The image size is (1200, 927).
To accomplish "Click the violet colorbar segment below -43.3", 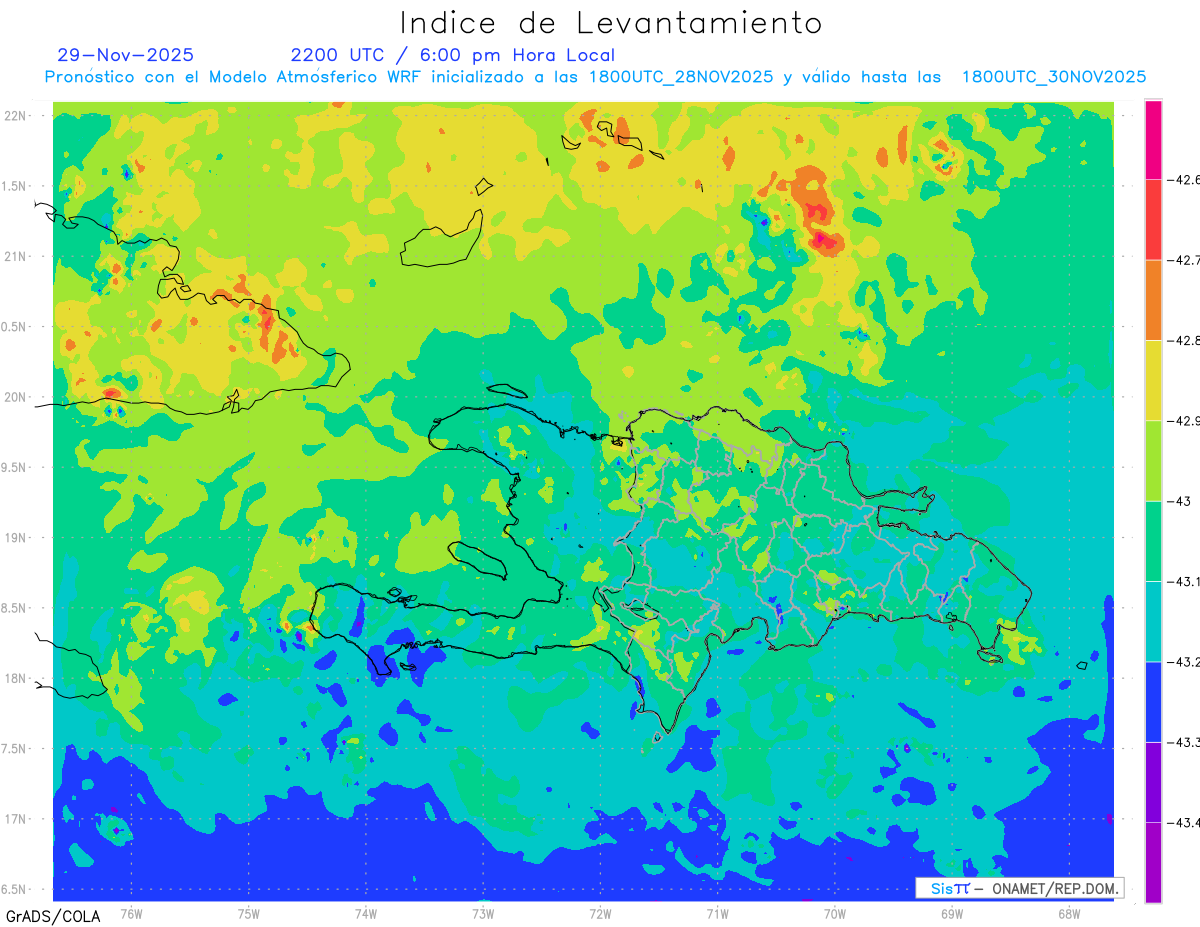I will 1153,782.
